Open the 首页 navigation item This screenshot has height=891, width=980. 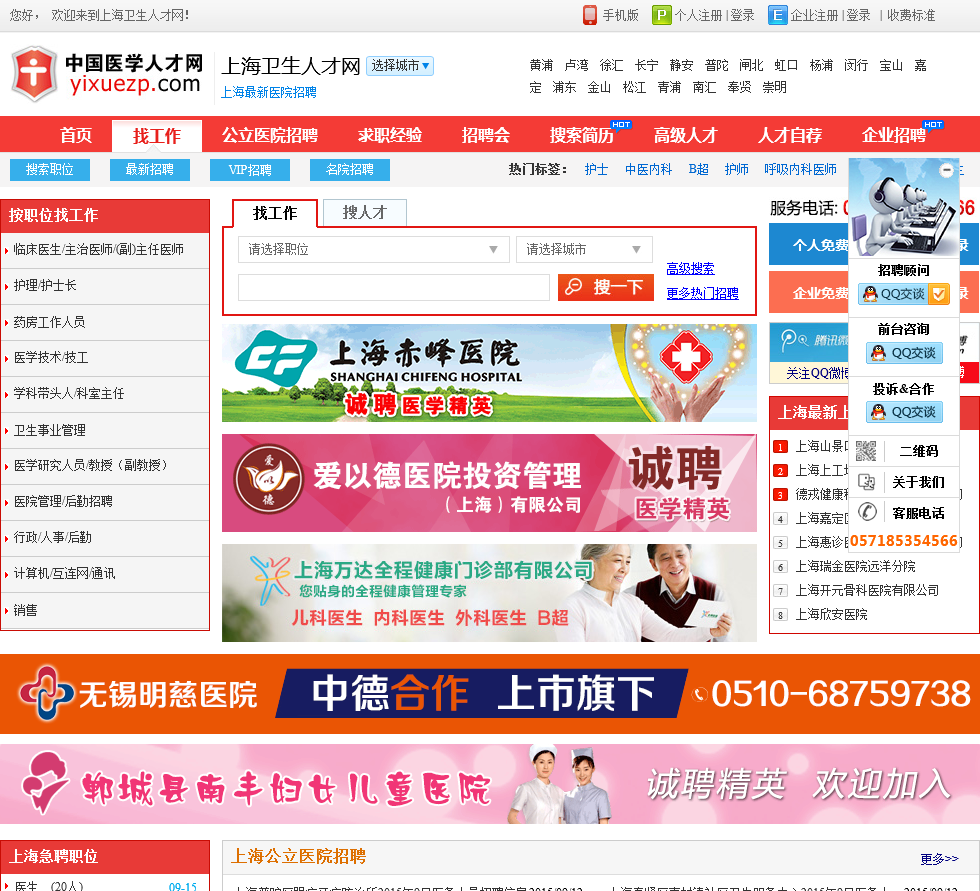point(76,135)
